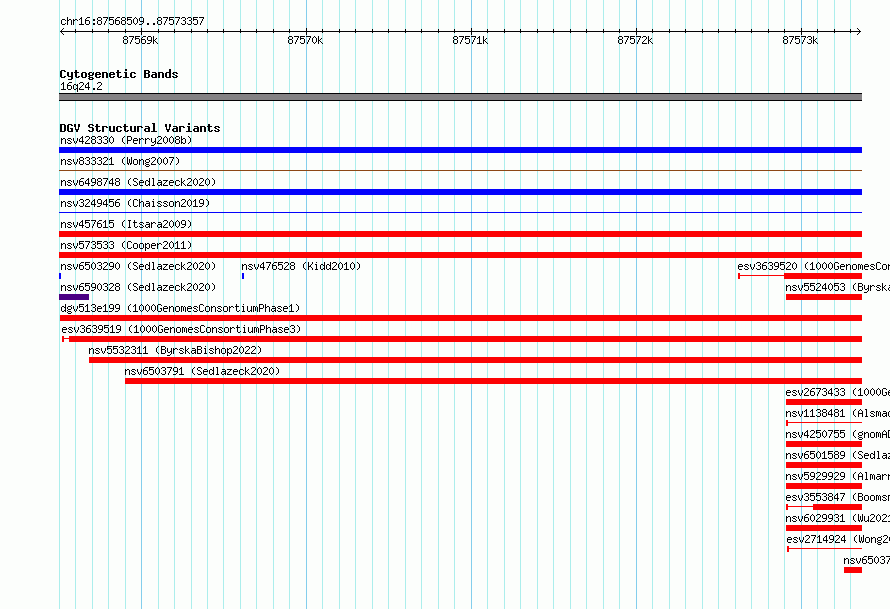Viewport: 890px width, 609px height.
Task: Select the nsv6501589 variant label
Action: (838, 455)
